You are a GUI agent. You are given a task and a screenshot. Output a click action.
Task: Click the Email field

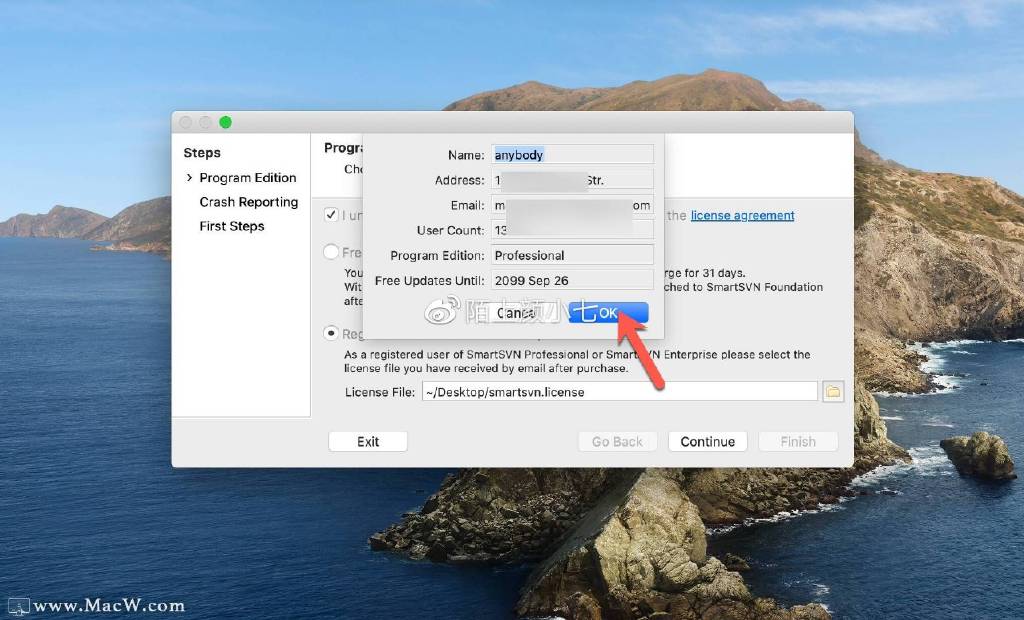click(x=572, y=205)
